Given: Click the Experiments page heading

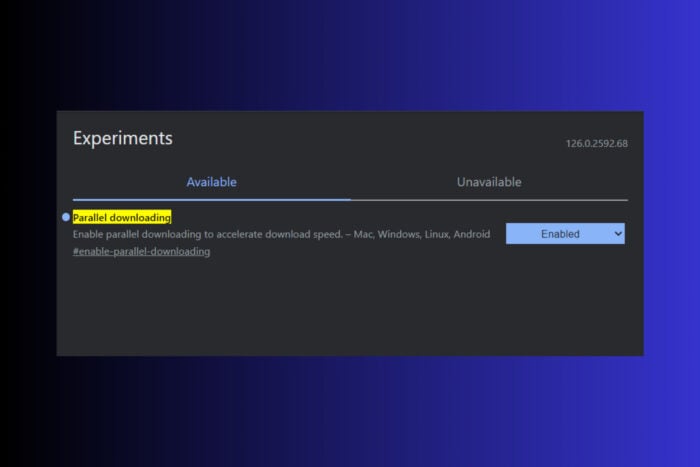Looking at the screenshot, I should point(123,138).
